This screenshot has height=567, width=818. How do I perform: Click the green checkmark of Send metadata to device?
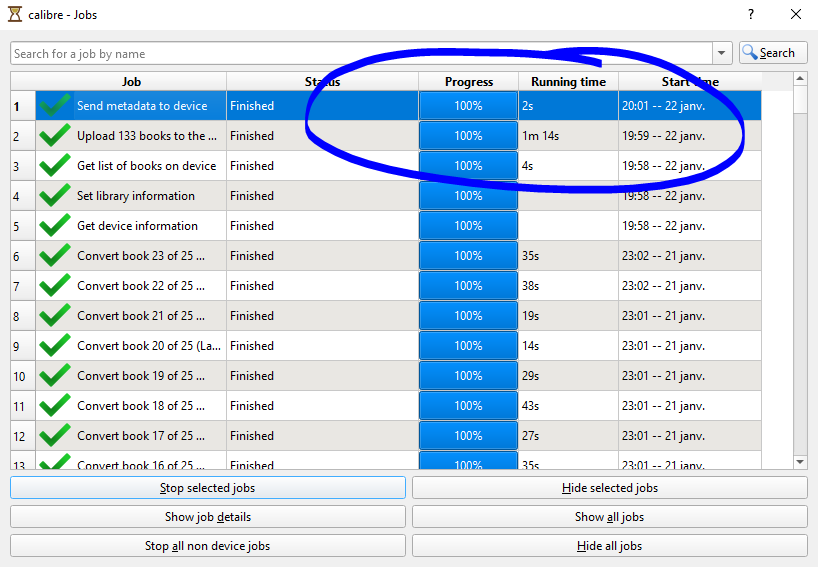coord(55,105)
